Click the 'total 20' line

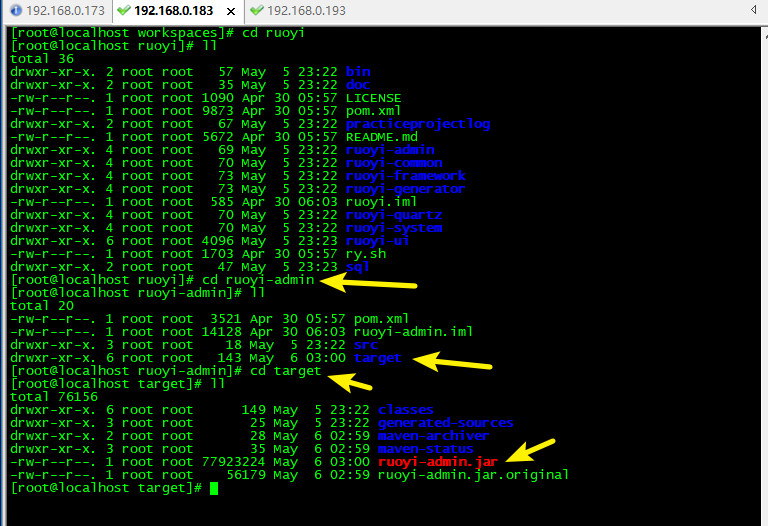(x=42, y=306)
